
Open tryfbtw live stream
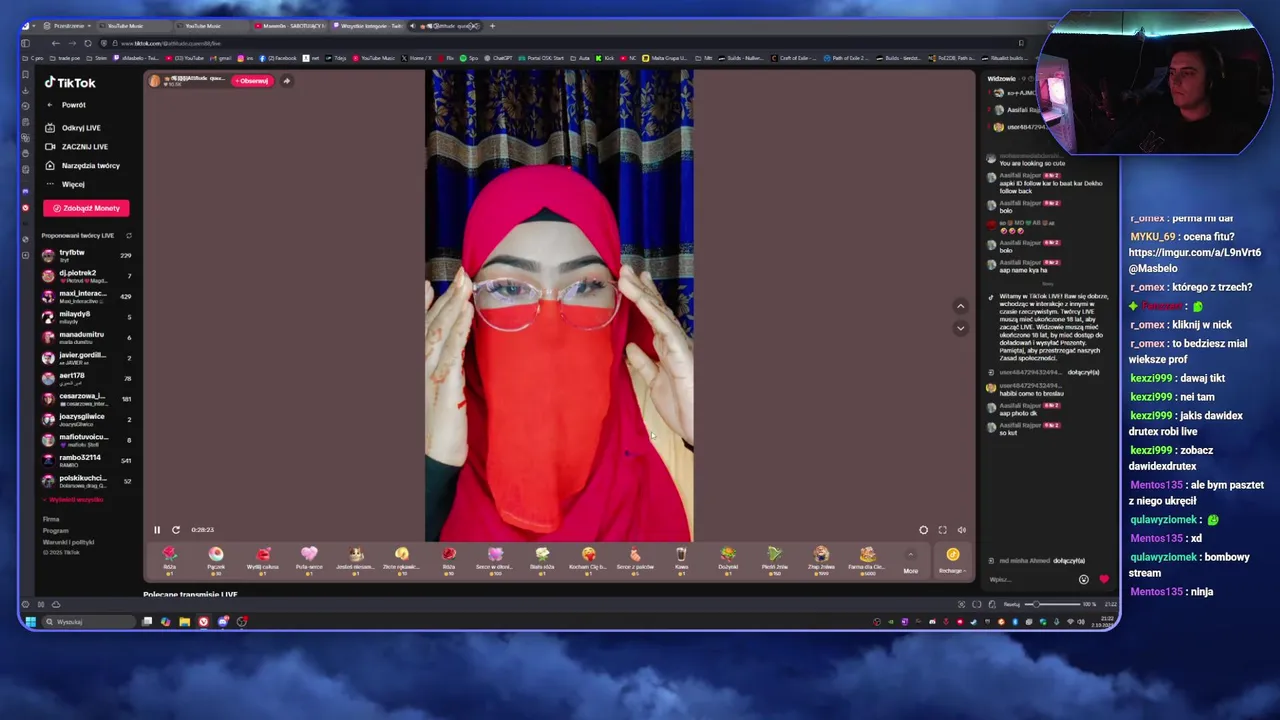86,255
